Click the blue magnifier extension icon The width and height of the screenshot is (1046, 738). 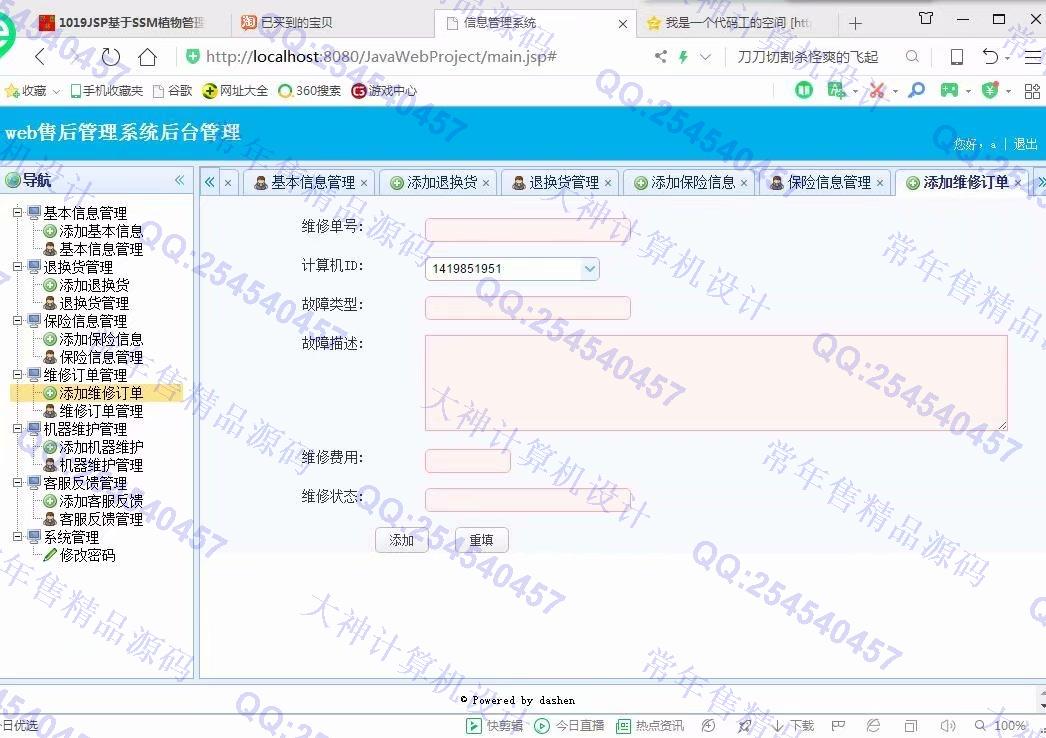pyautogui.click(x=917, y=89)
